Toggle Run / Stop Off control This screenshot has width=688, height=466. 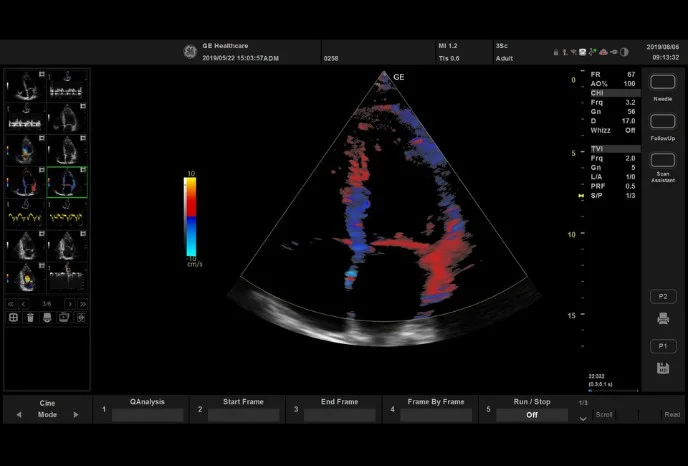point(533,414)
